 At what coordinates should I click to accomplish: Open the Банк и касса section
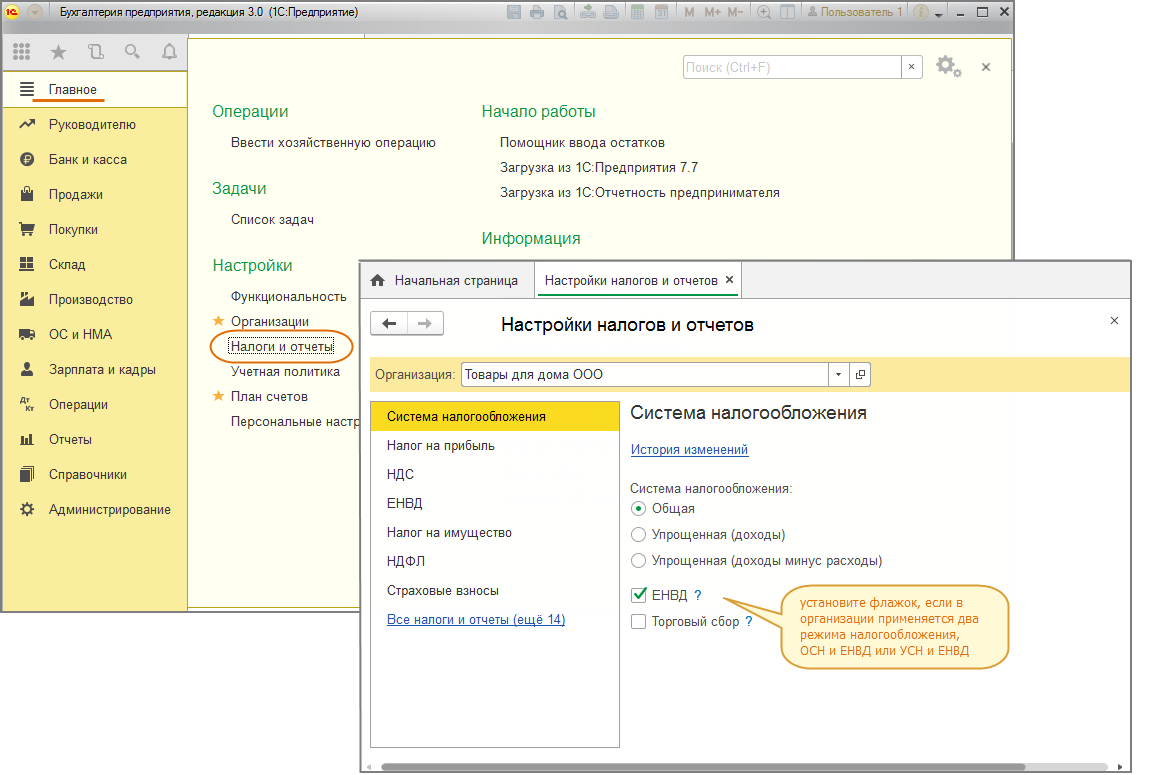tap(87, 159)
